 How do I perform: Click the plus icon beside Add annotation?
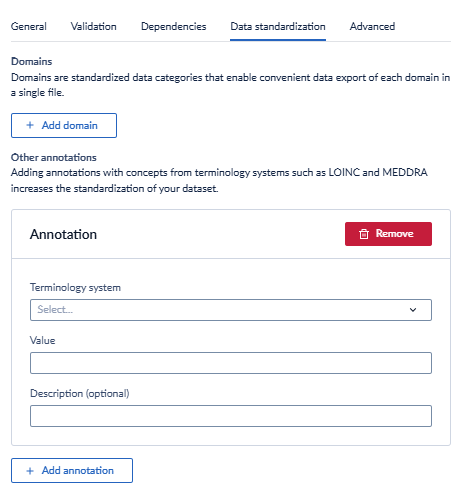coord(30,471)
